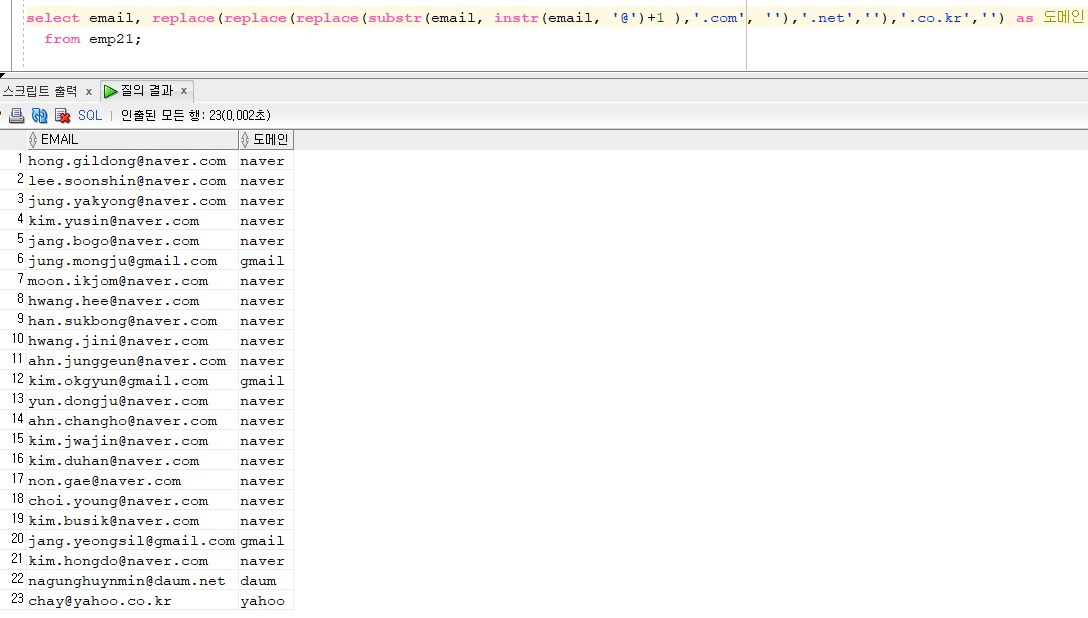The width and height of the screenshot is (1088, 618).
Task: Click the SQL link in results toolbar
Action: tap(90, 116)
